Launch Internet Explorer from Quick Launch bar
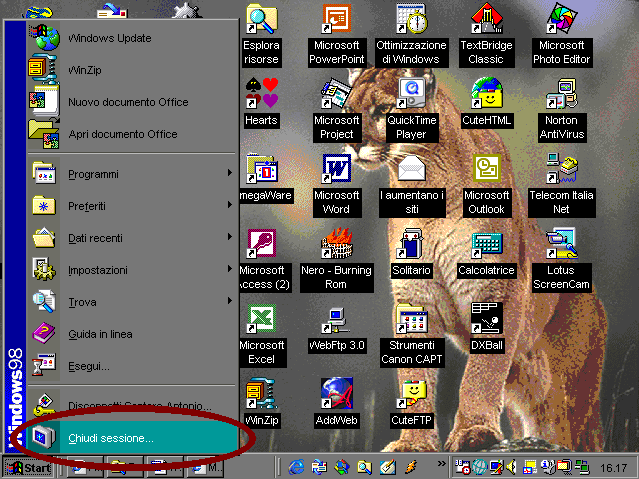The width and height of the screenshot is (639, 479). pyautogui.click(x=296, y=467)
